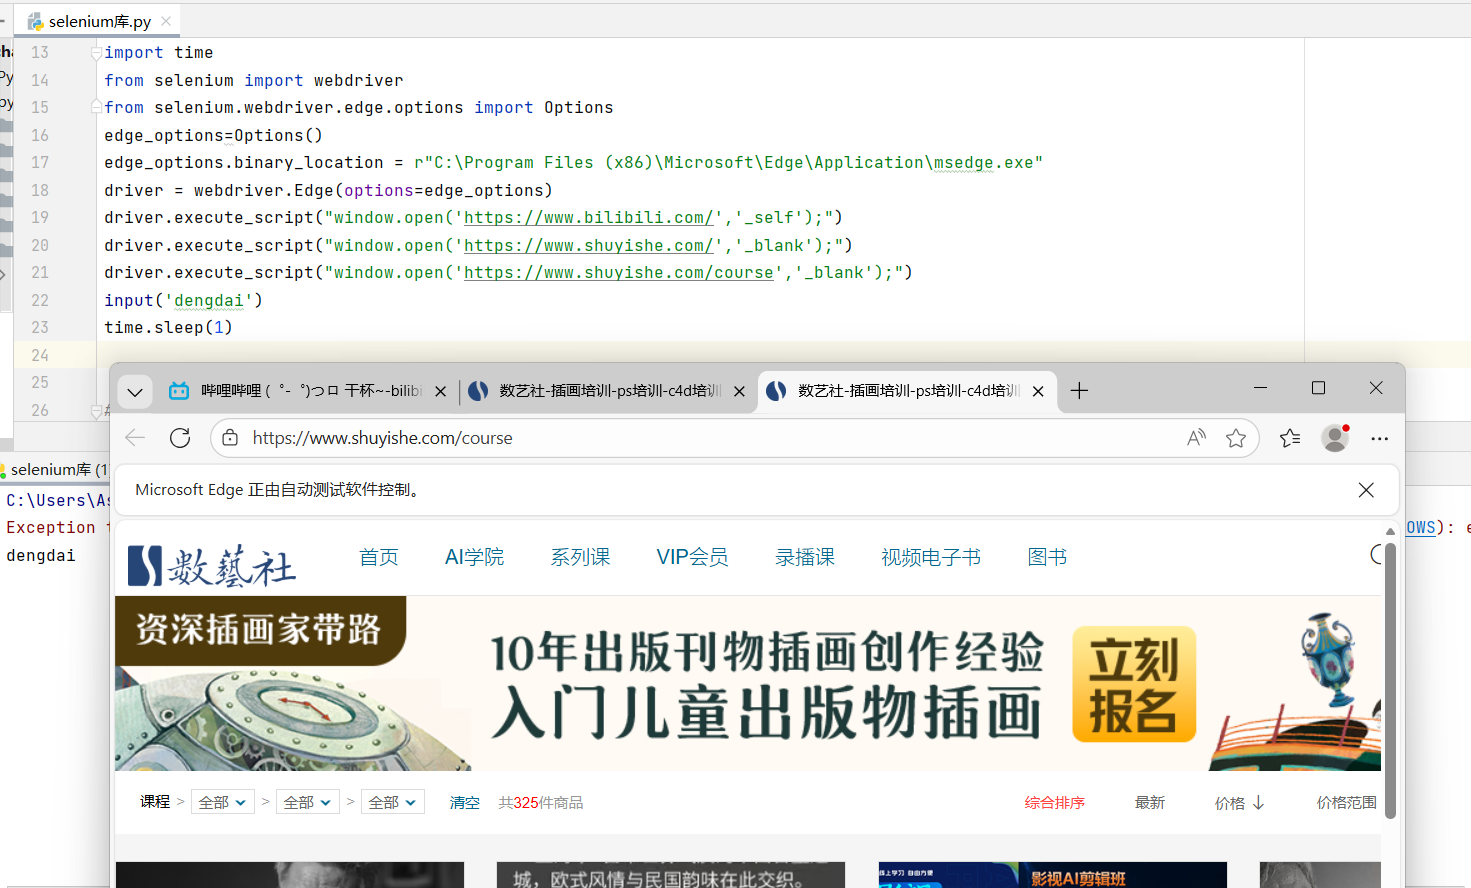Click the 立刻报名 banner button
Viewport: 1471px width, 888px height.
coord(1134,685)
